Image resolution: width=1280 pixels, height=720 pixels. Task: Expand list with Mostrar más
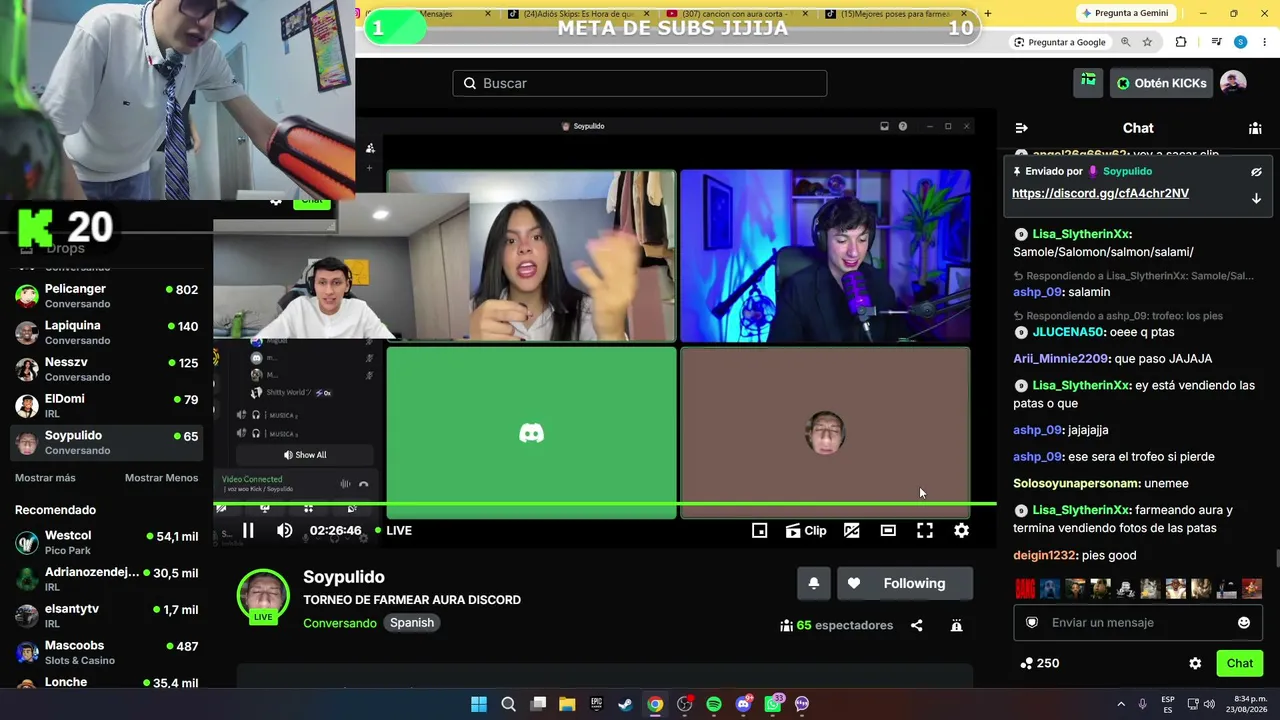coord(45,478)
